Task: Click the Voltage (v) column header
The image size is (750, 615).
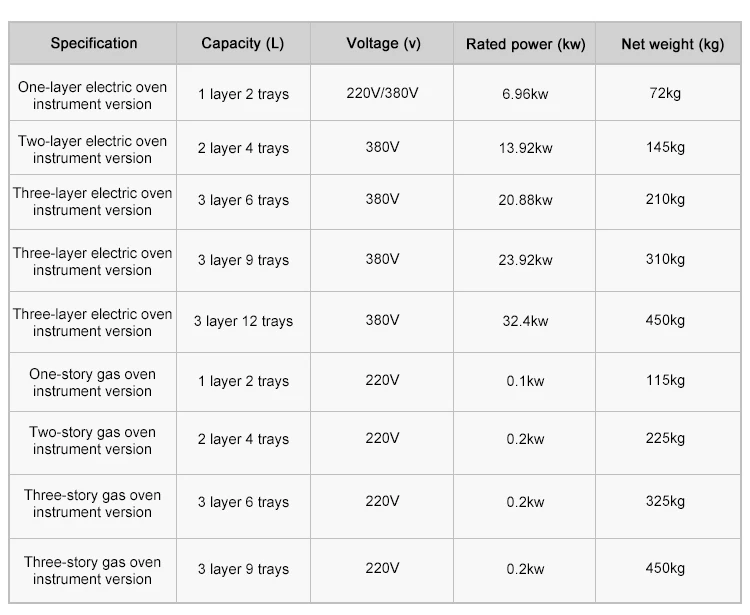Action: coord(383,43)
